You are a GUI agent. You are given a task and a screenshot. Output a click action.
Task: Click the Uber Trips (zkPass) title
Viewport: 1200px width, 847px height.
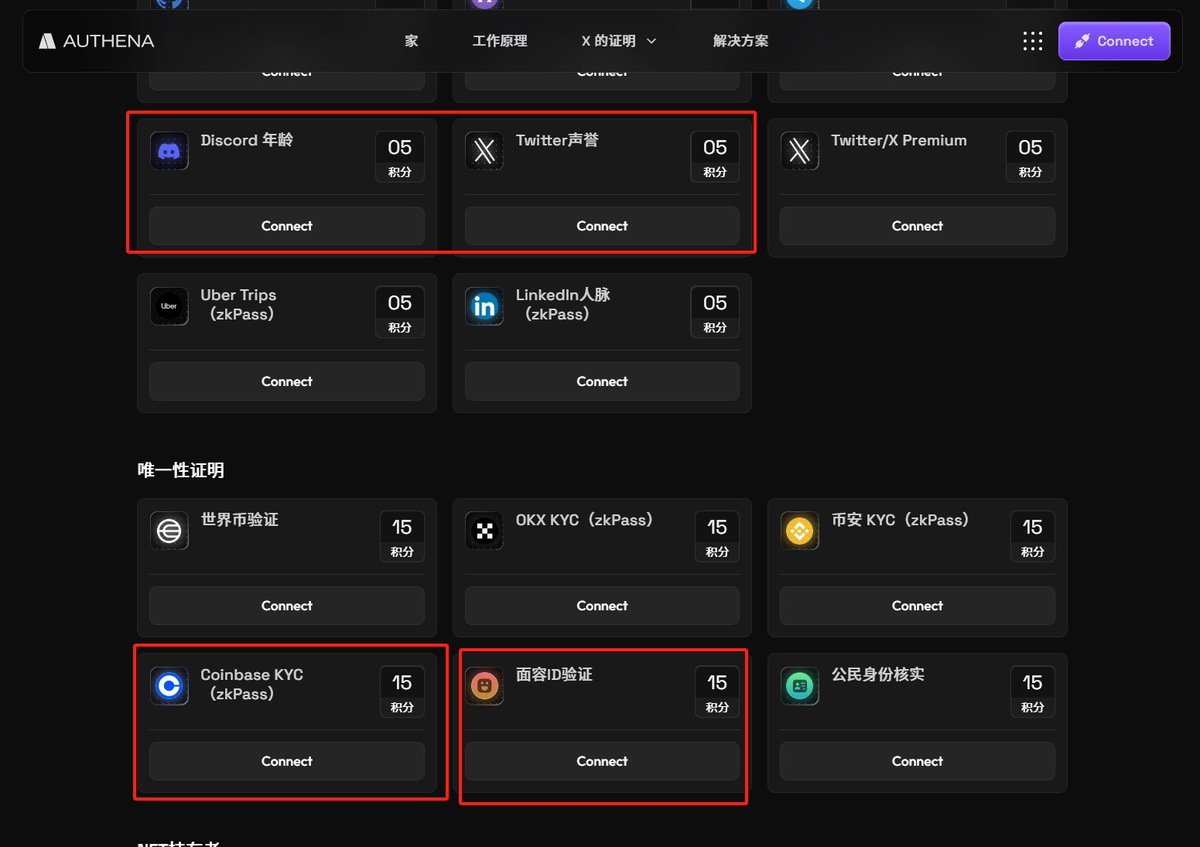coord(238,304)
